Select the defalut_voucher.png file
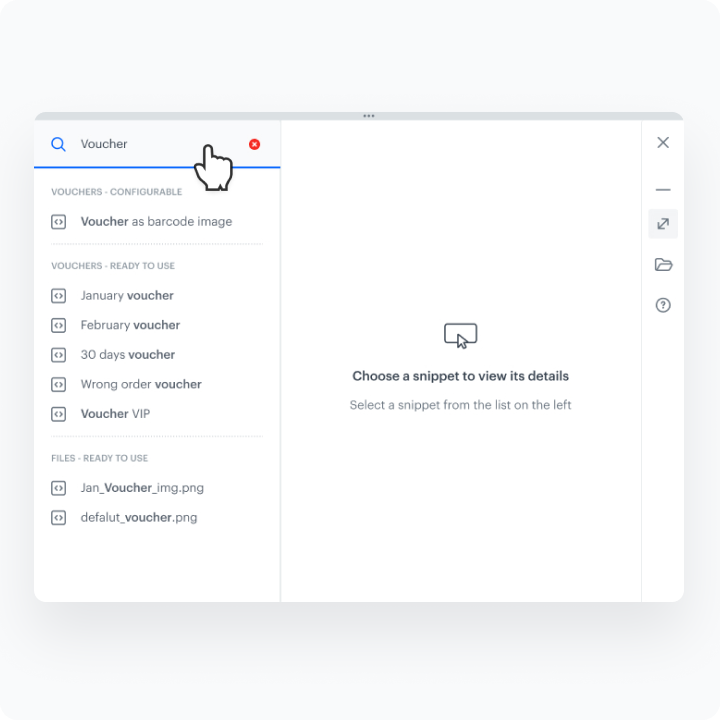720x720 pixels. coord(139,518)
